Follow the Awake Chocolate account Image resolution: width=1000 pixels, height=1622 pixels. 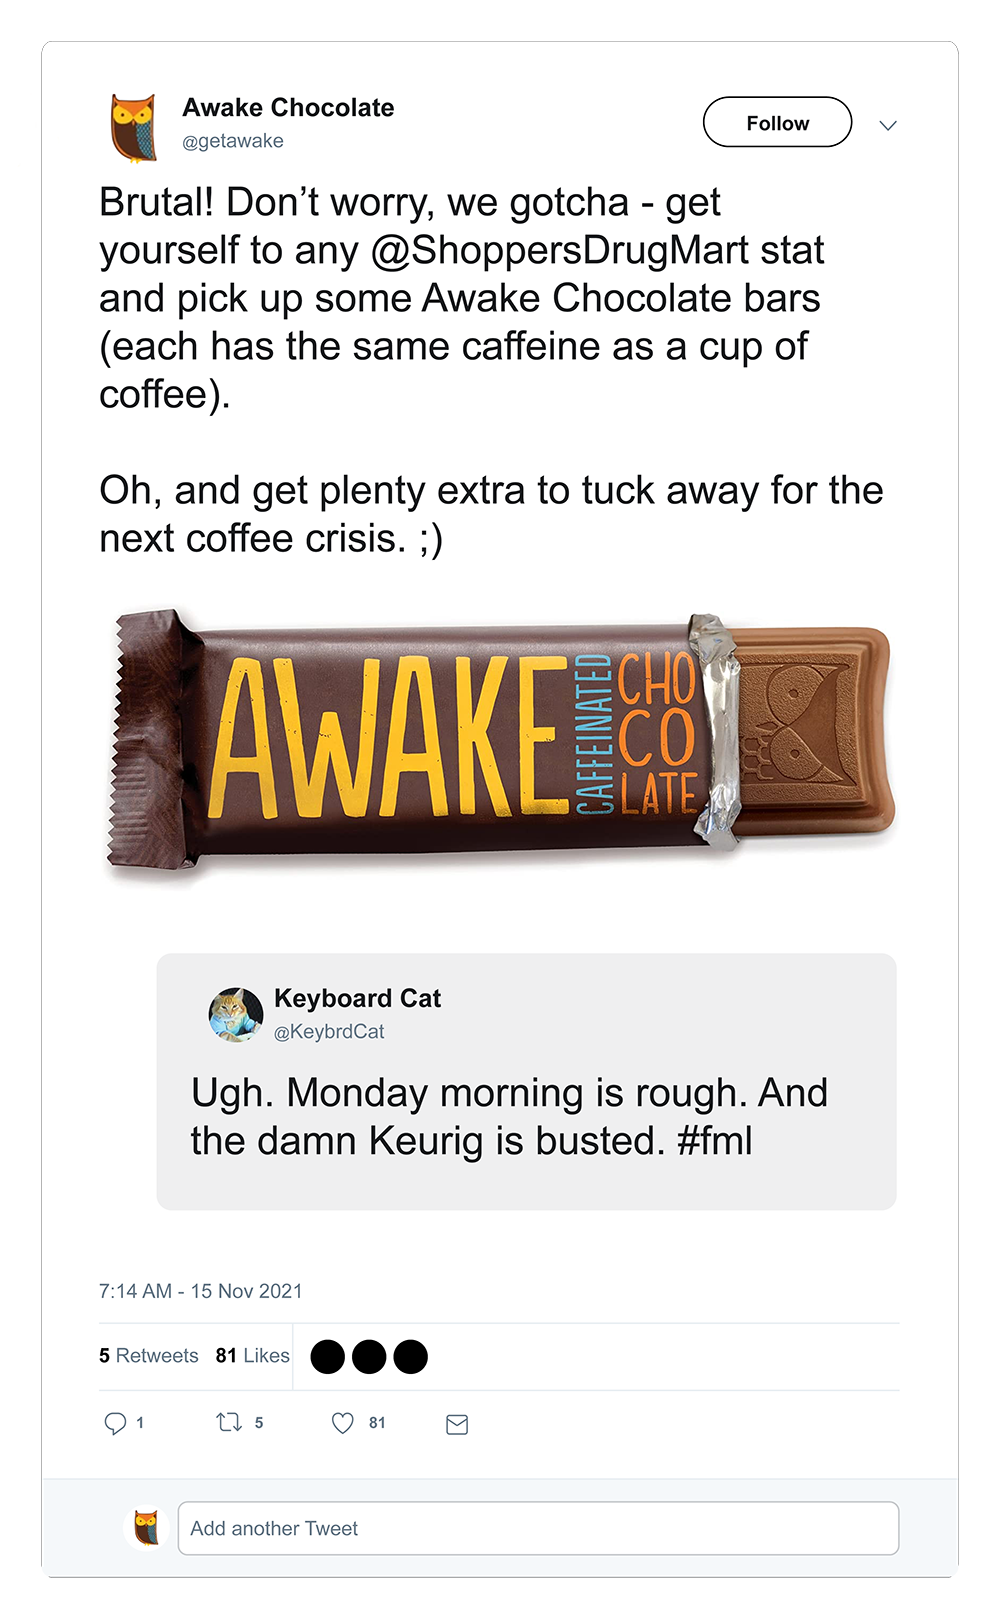(x=778, y=122)
